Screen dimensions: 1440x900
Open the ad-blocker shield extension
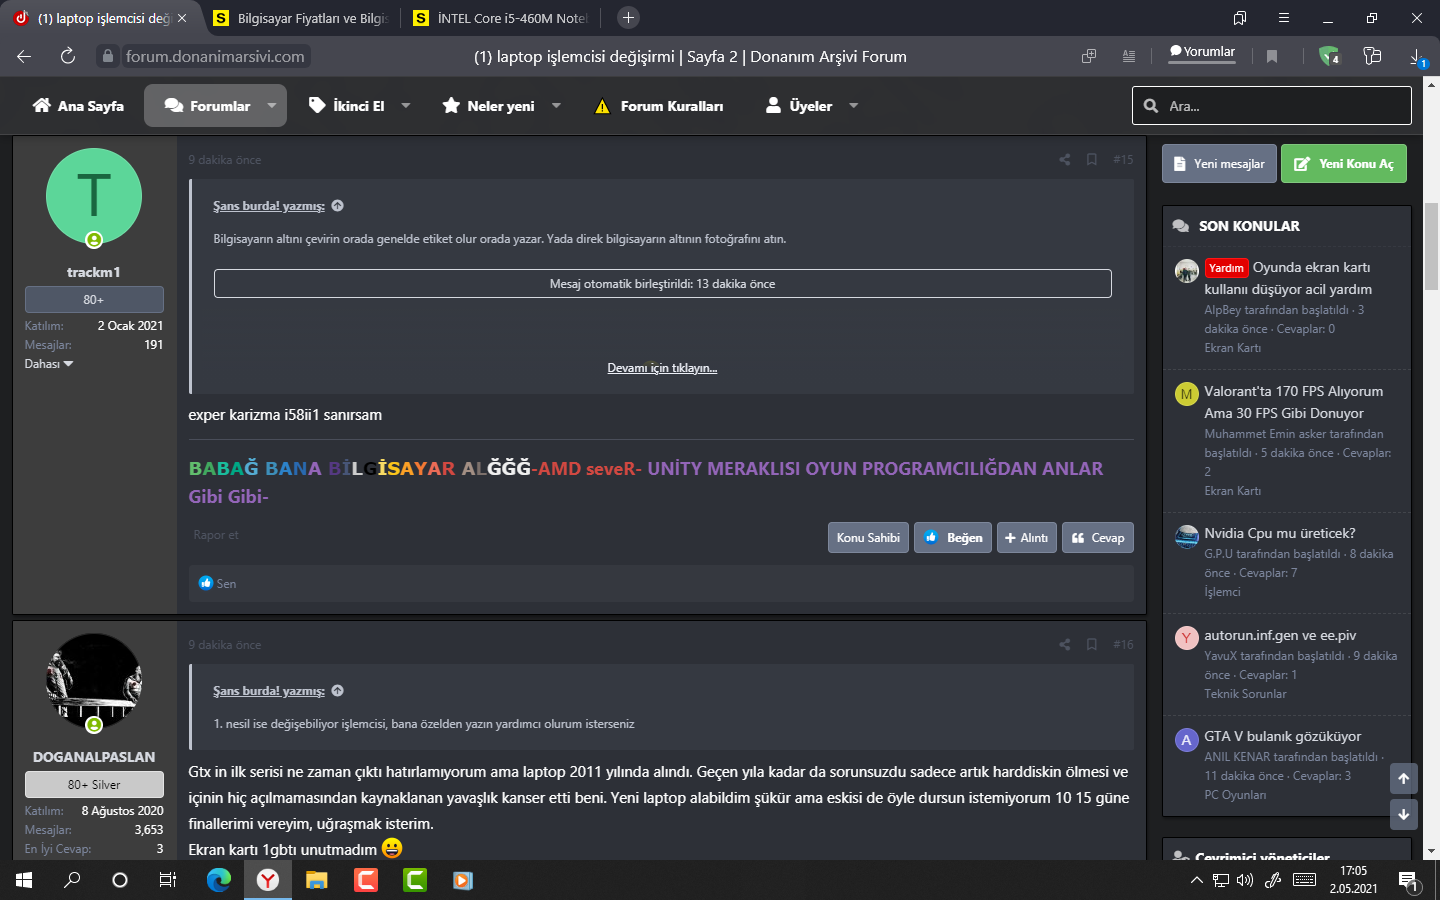point(1328,56)
